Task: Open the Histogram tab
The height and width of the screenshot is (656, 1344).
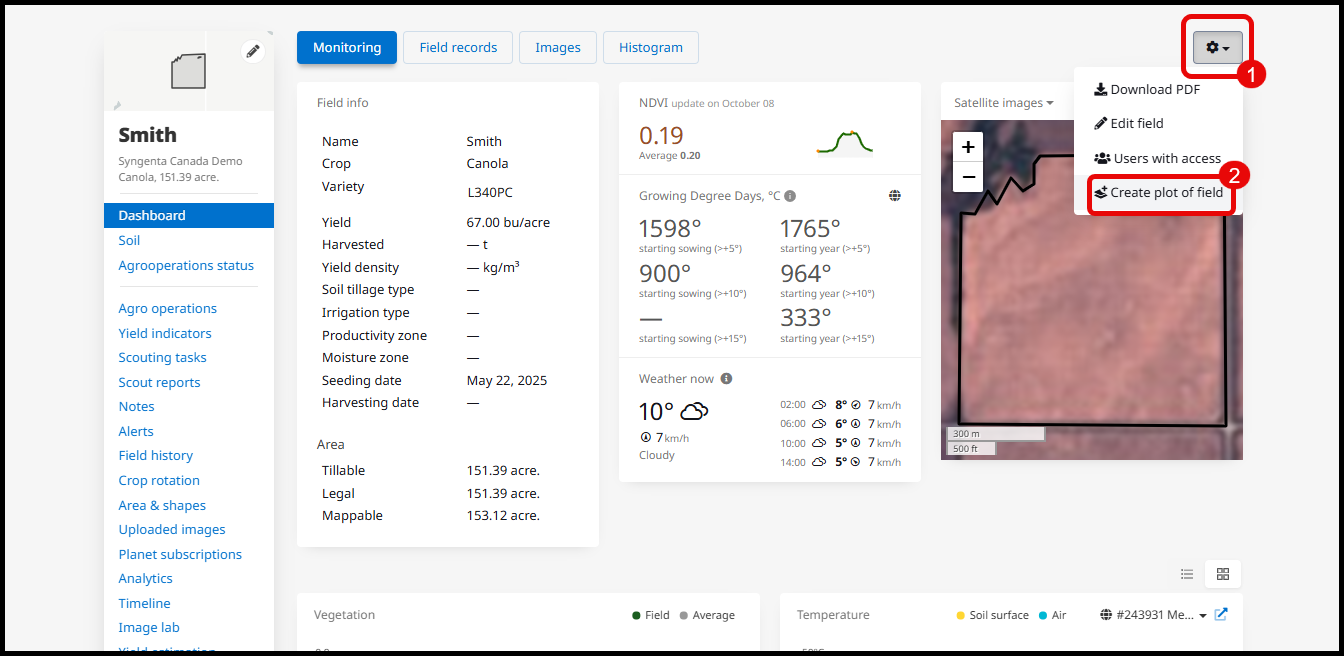Action: tap(650, 47)
